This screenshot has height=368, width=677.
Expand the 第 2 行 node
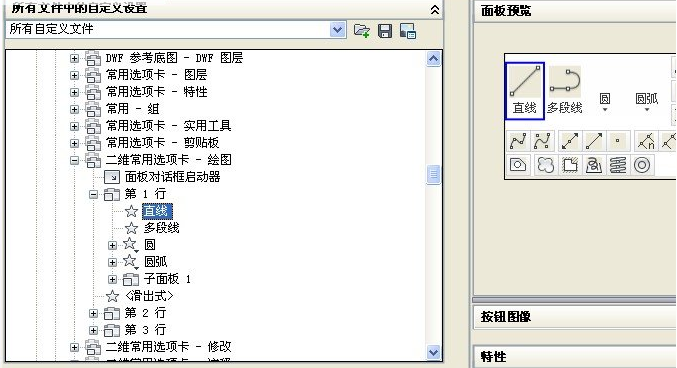(x=93, y=313)
